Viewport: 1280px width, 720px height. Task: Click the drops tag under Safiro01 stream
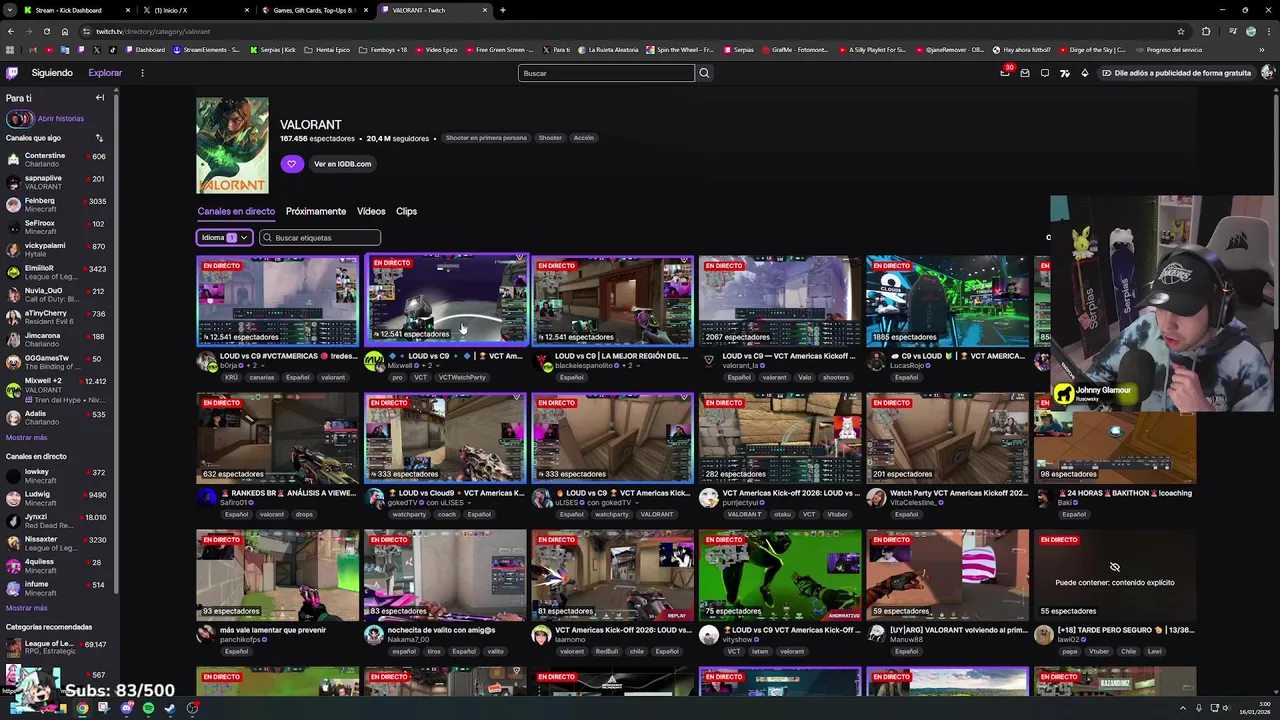tap(304, 515)
